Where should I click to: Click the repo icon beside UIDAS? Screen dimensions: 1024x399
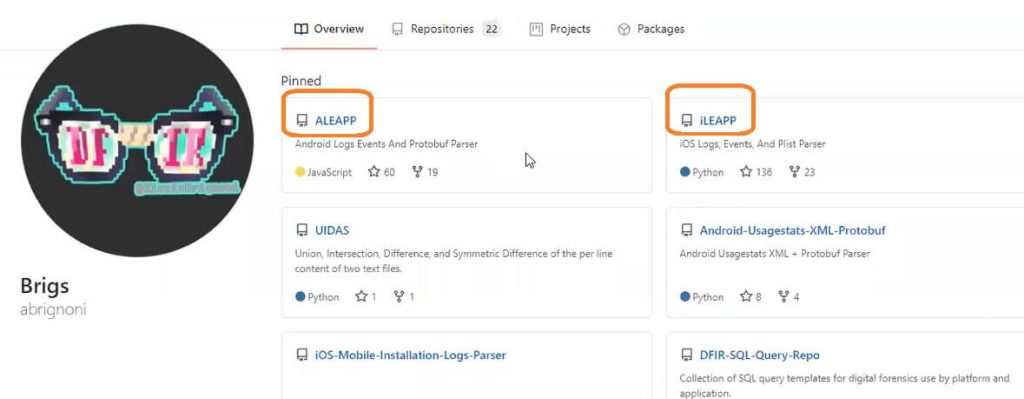301,231
